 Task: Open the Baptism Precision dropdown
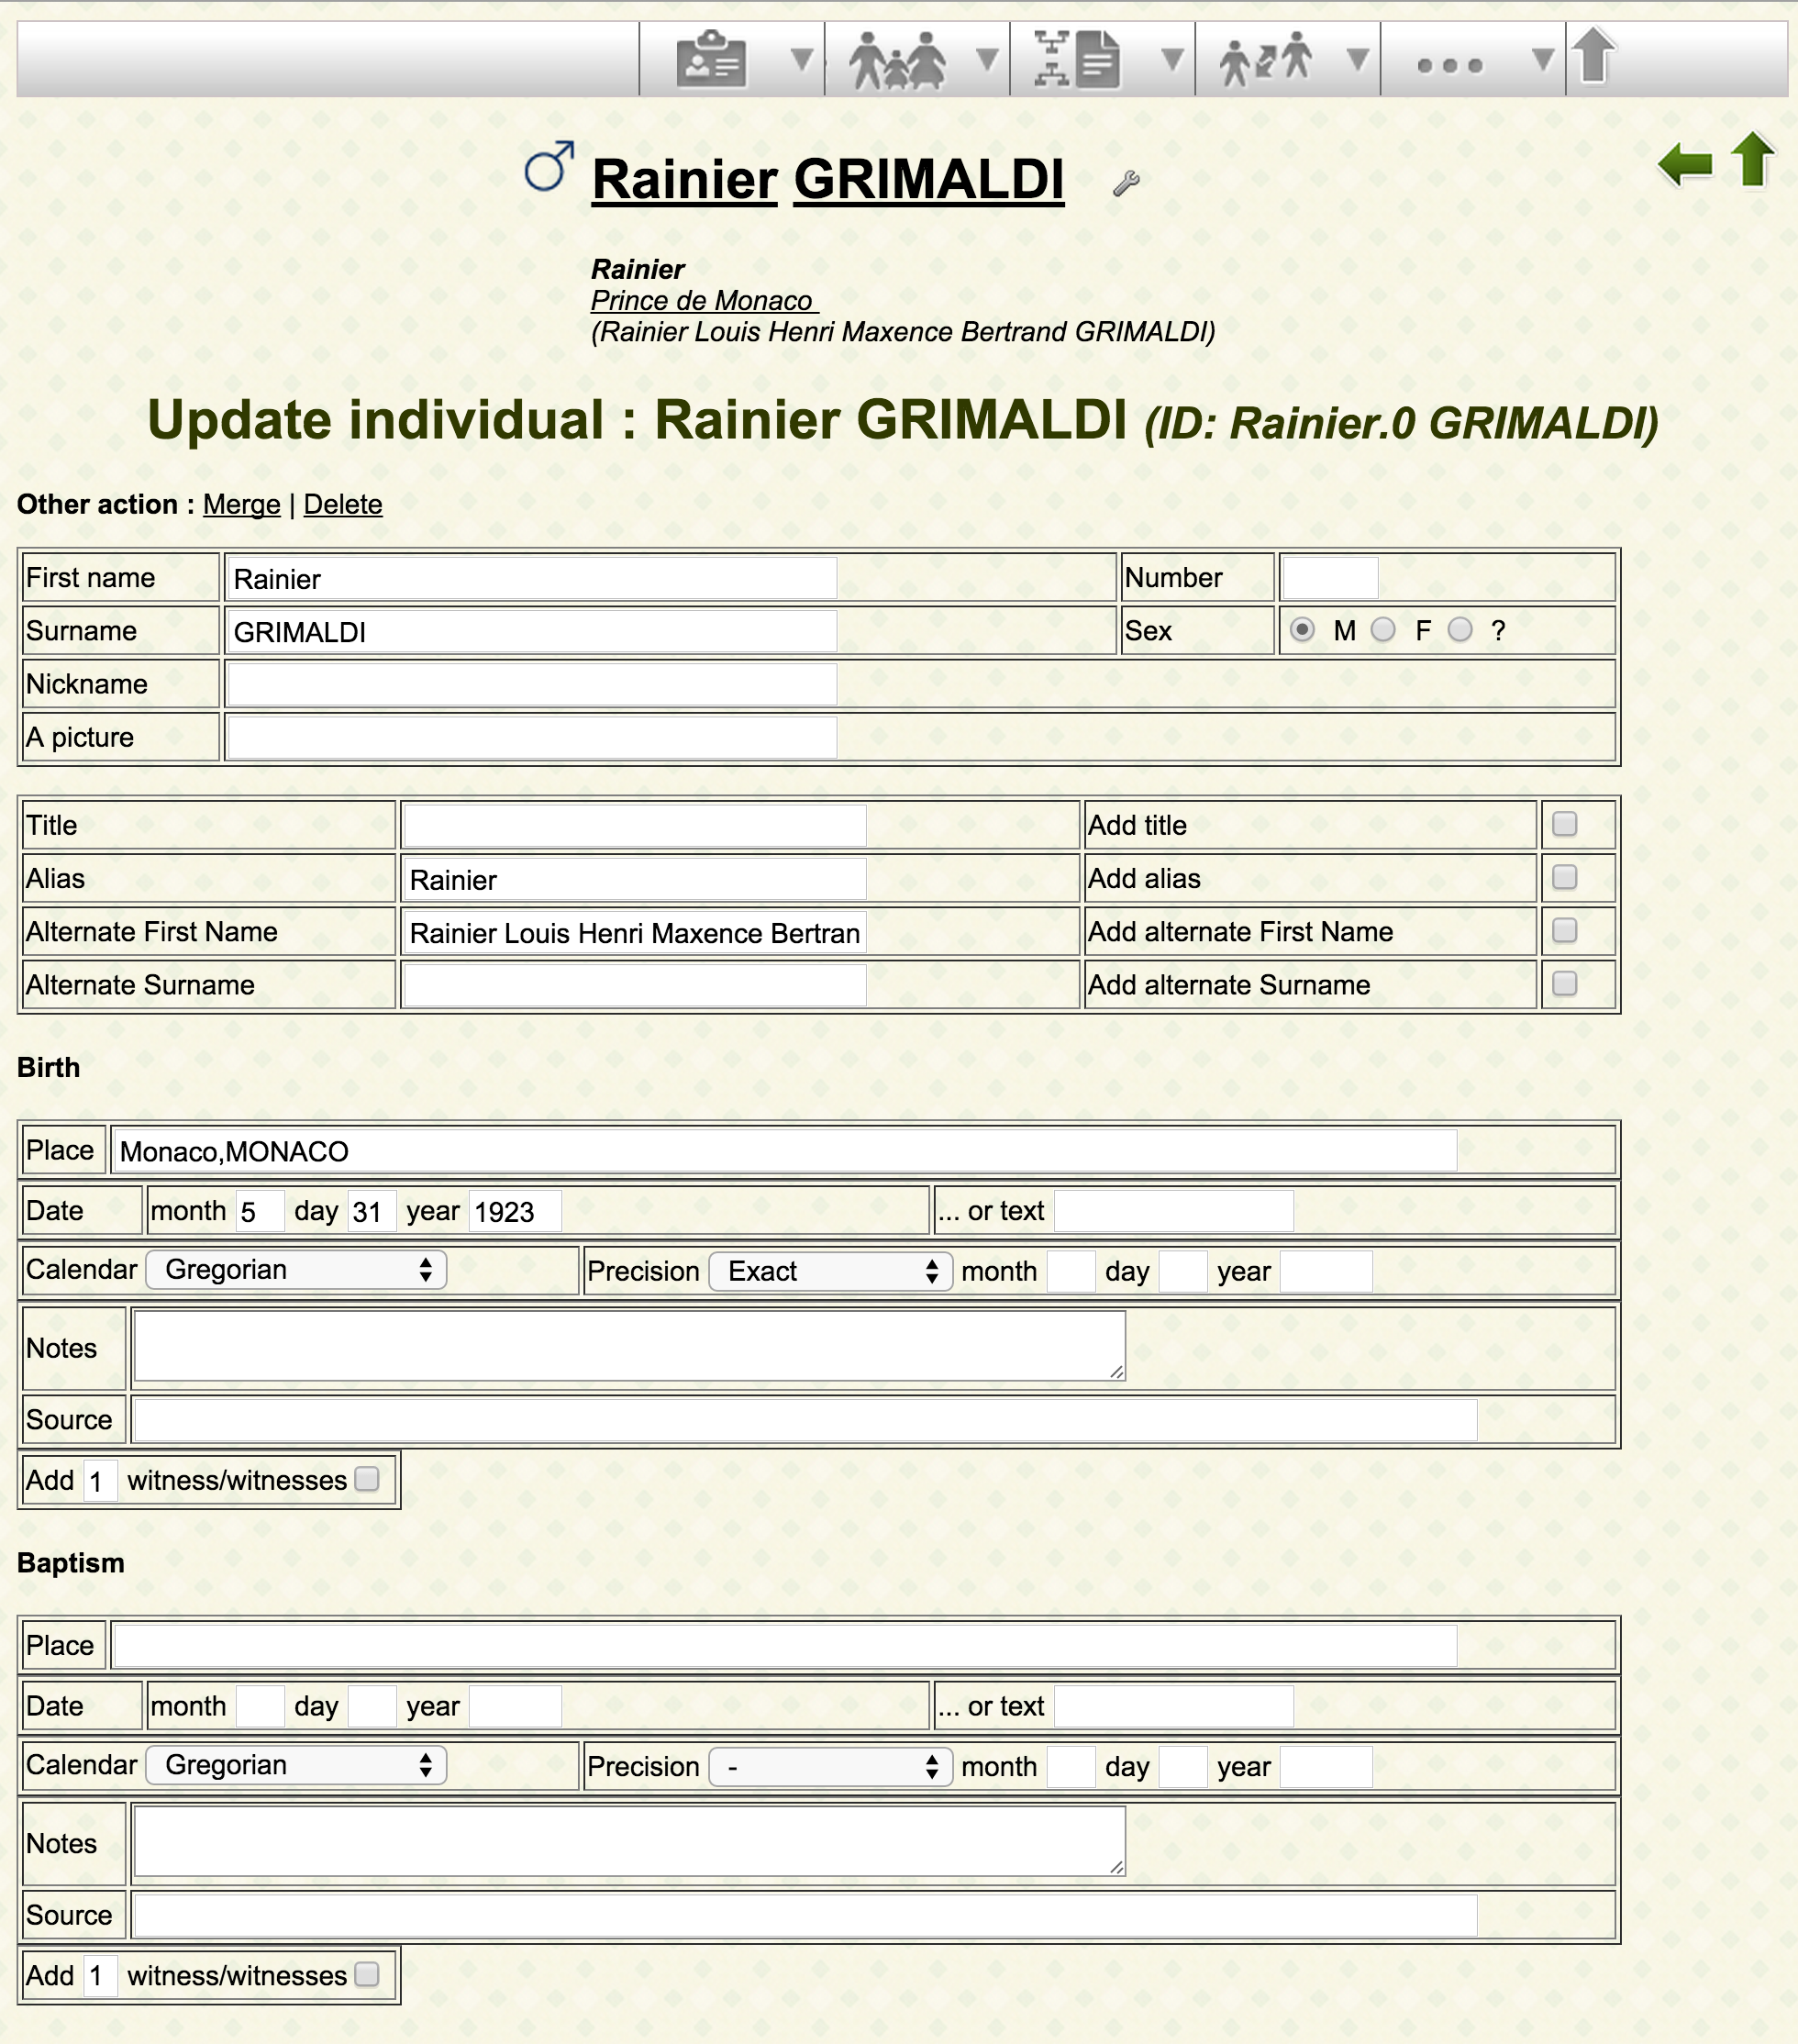[830, 1767]
